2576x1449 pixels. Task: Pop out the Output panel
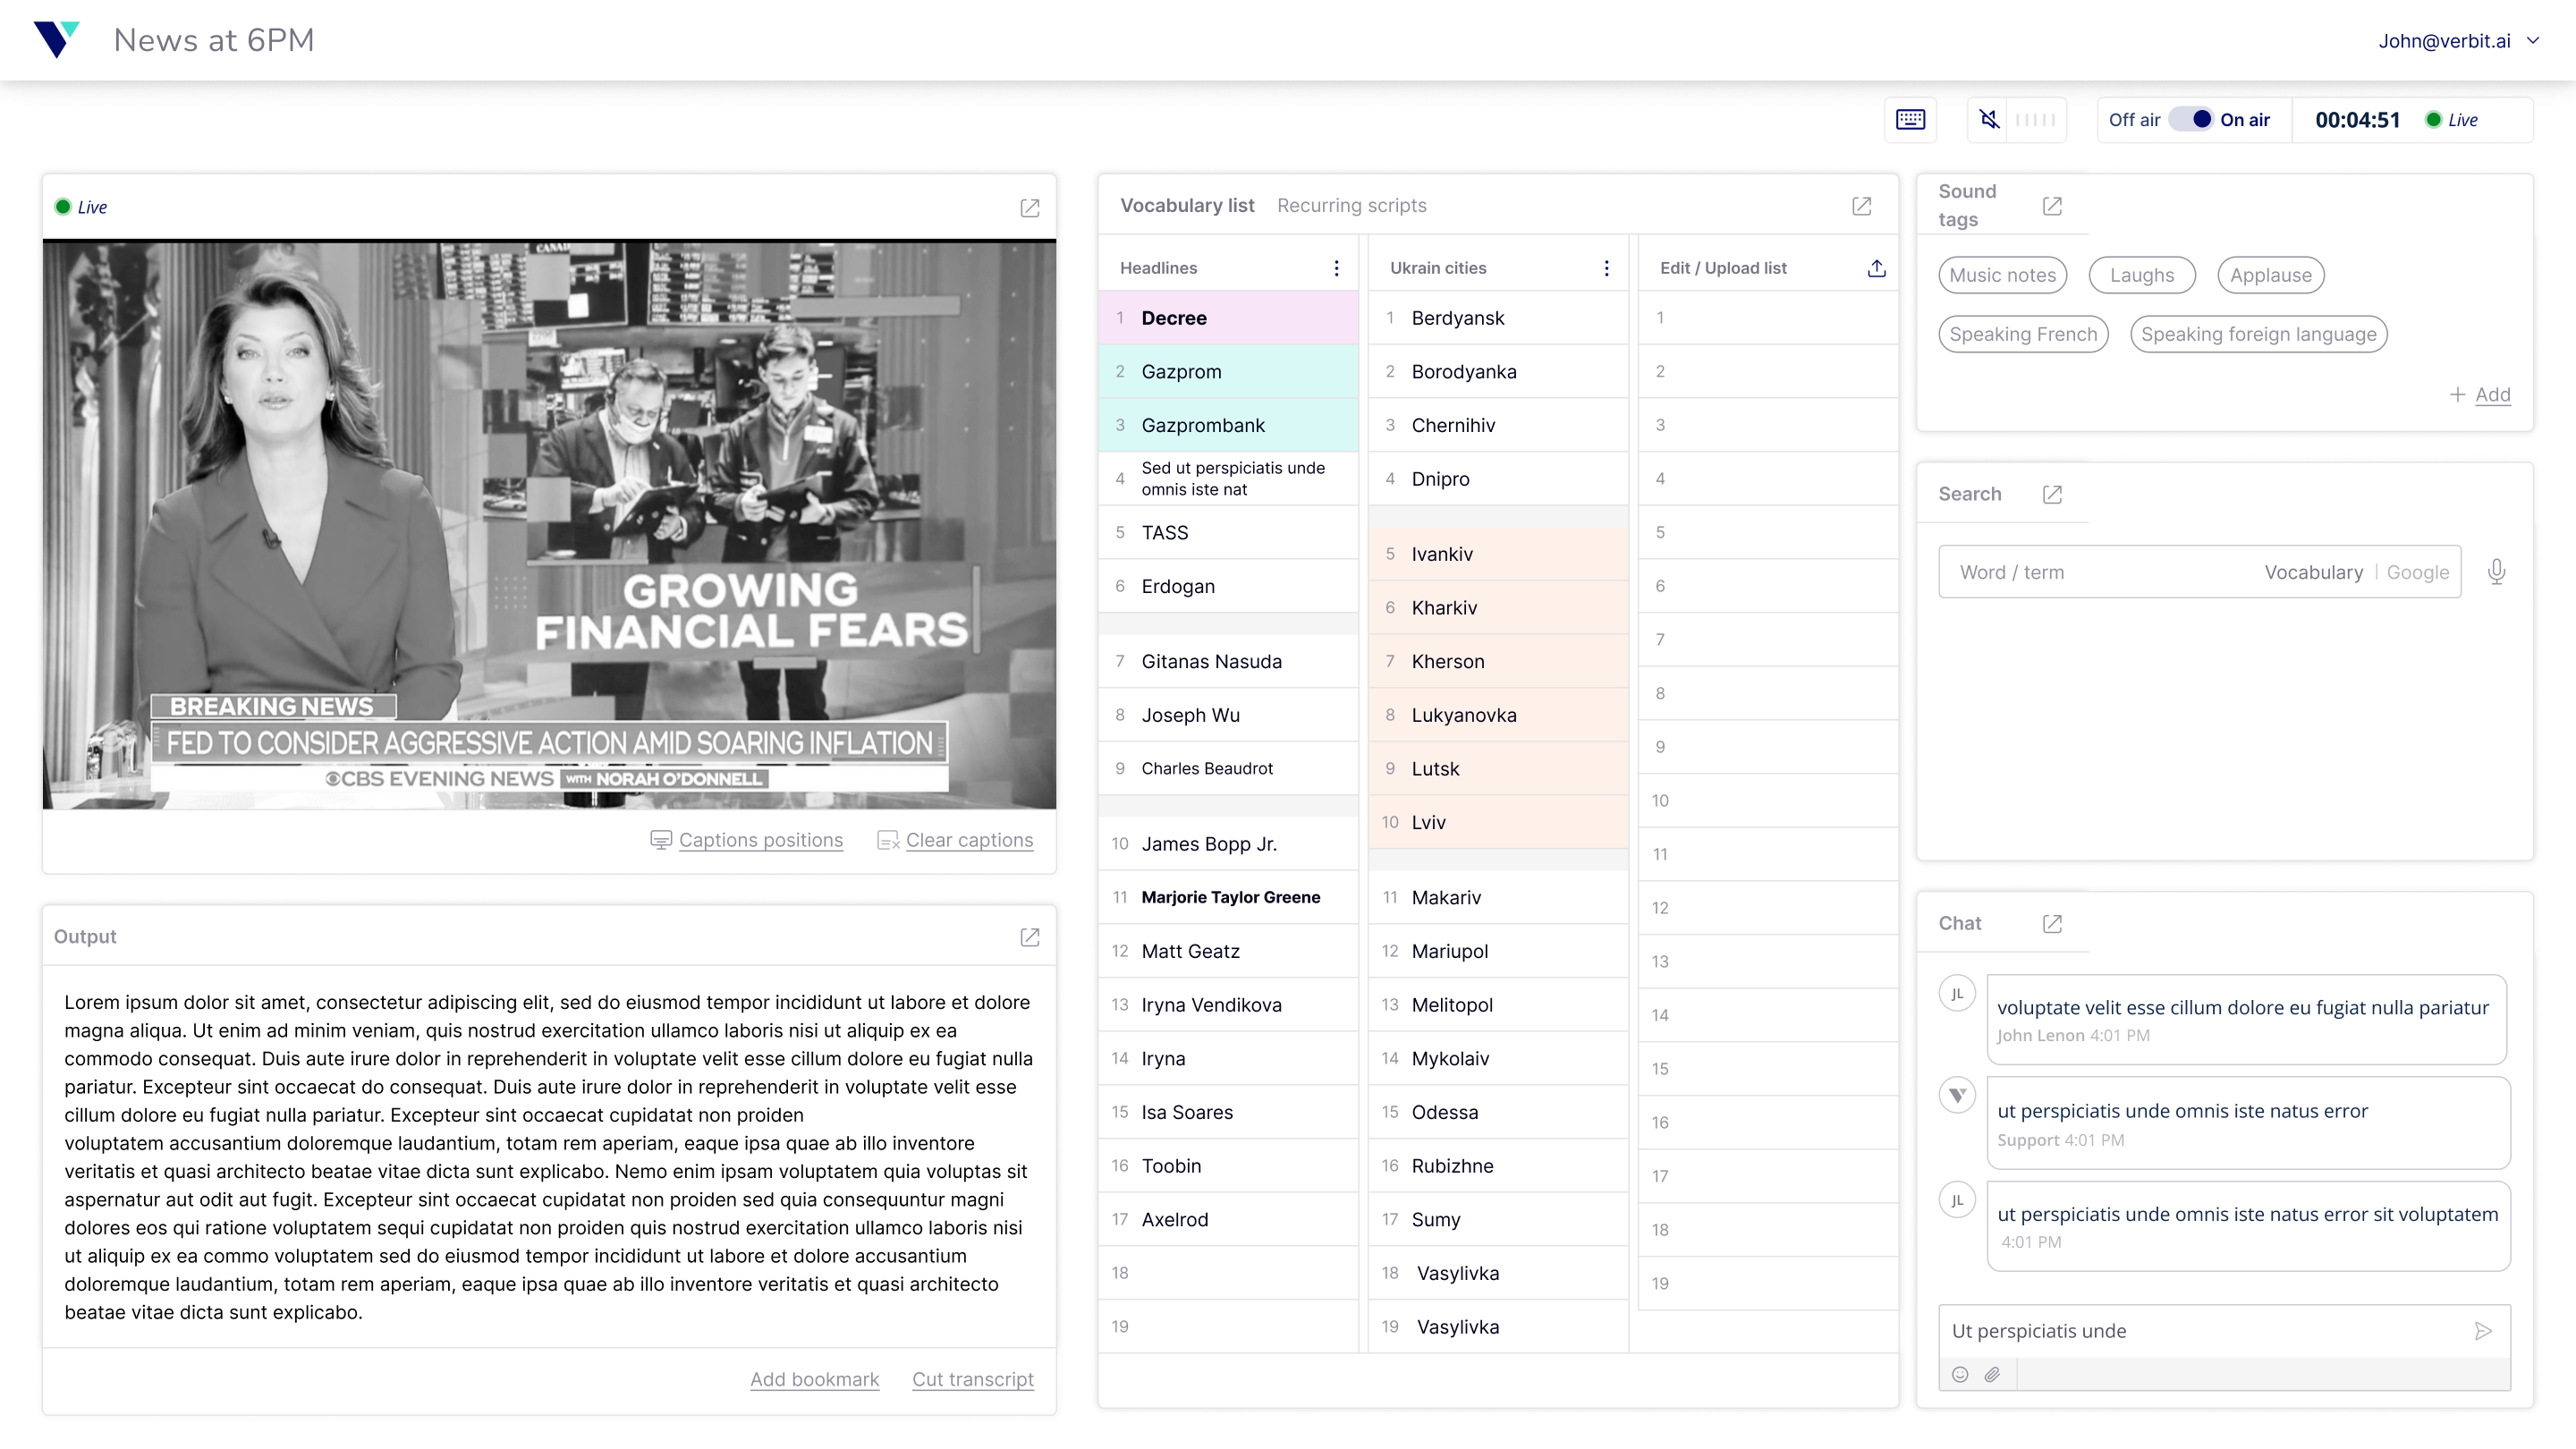pos(1030,937)
